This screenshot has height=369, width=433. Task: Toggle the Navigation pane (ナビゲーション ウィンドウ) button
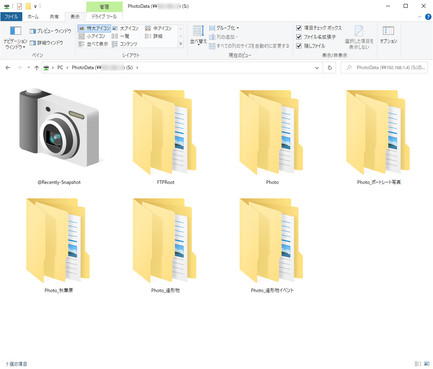coord(15,38)
